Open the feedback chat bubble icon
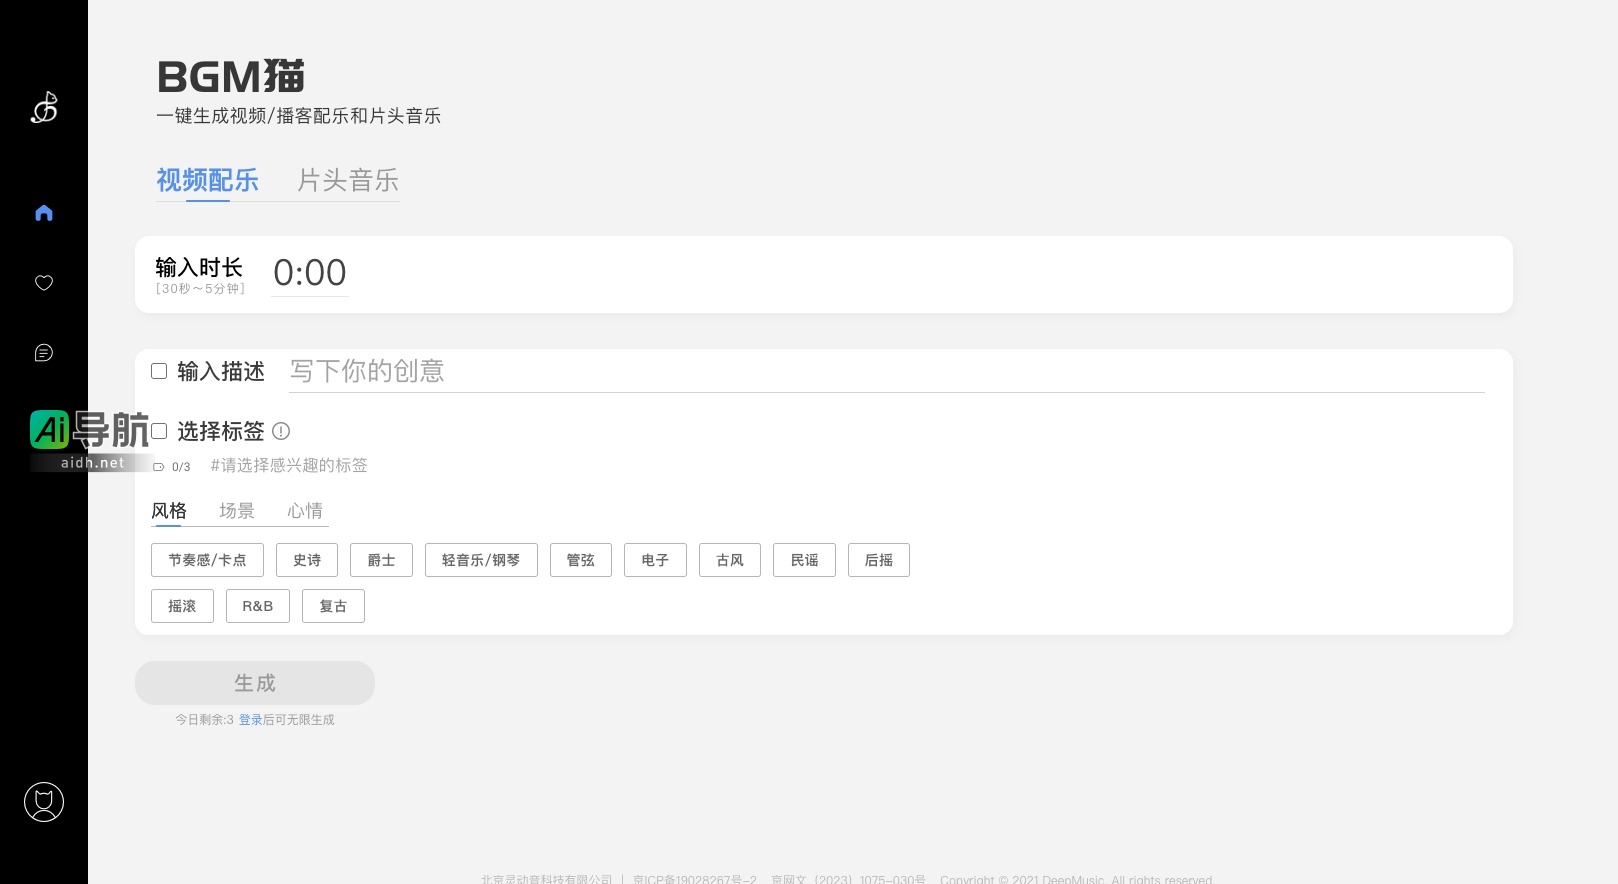1618x884 pixels. pos(44,353)
